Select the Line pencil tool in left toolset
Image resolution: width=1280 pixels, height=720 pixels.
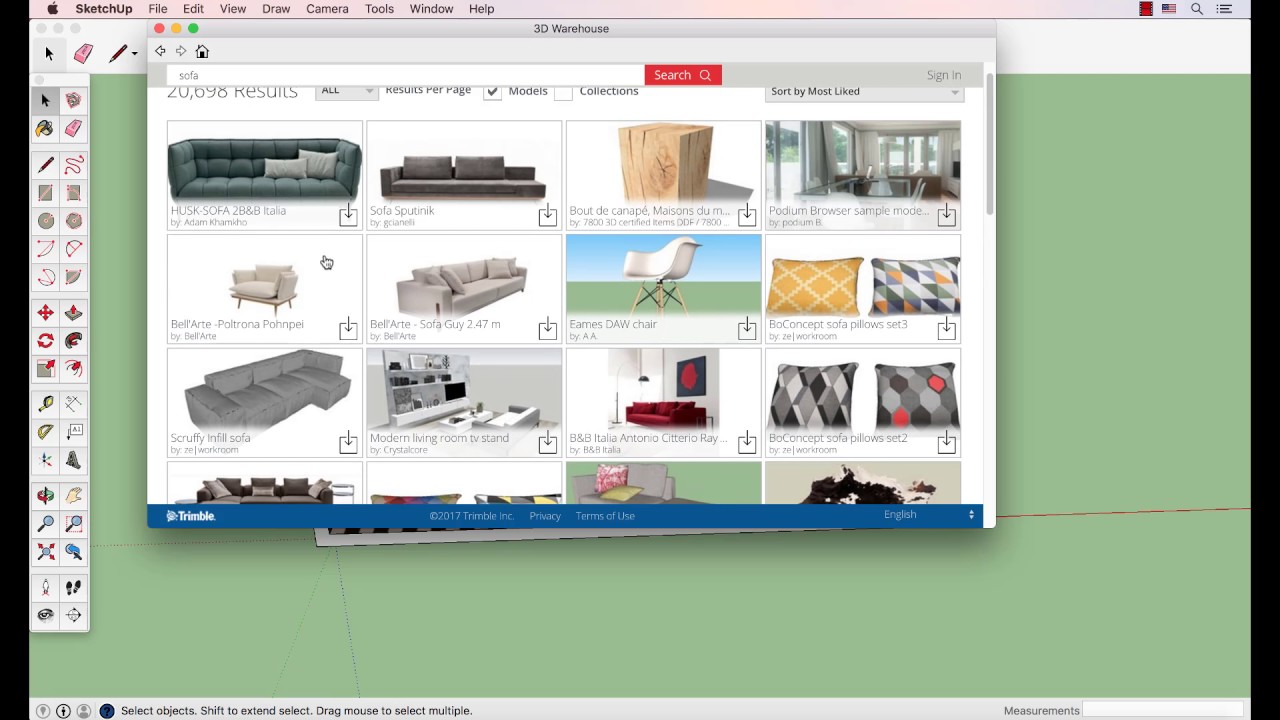click(45, 165)
